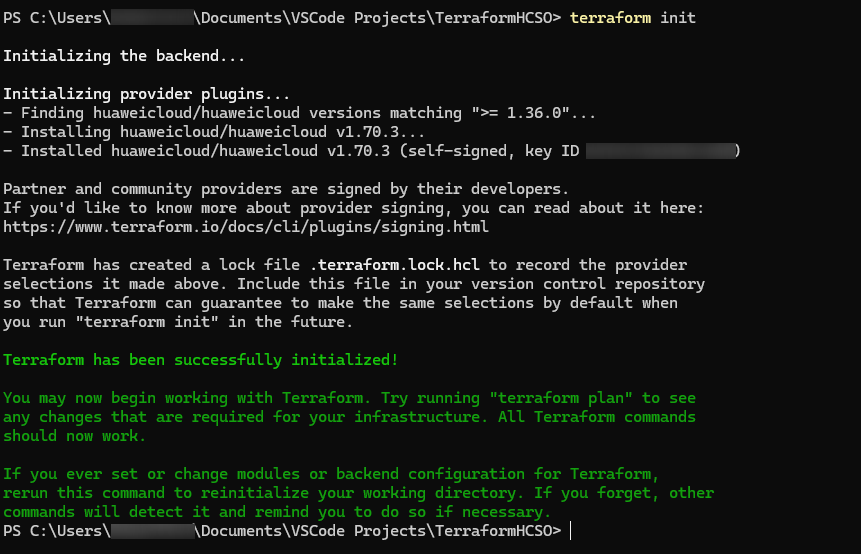Click the typed "terraform init" command at top

pos(632,18)
